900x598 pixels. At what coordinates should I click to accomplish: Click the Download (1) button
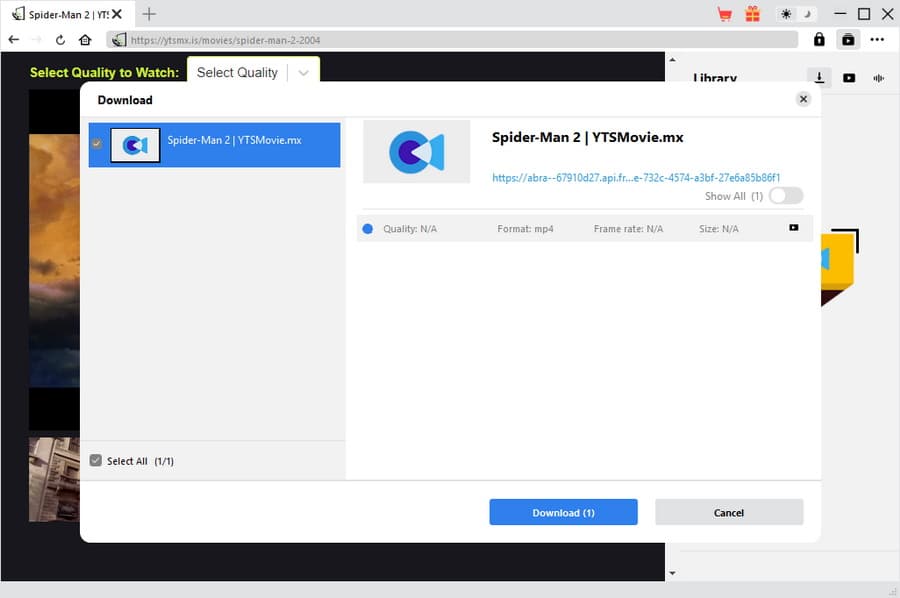tap(563, 512)
